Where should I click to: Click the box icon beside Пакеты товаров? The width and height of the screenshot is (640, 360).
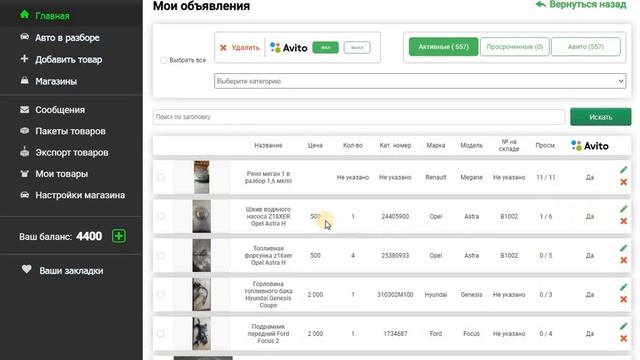[x=24, y=131]
